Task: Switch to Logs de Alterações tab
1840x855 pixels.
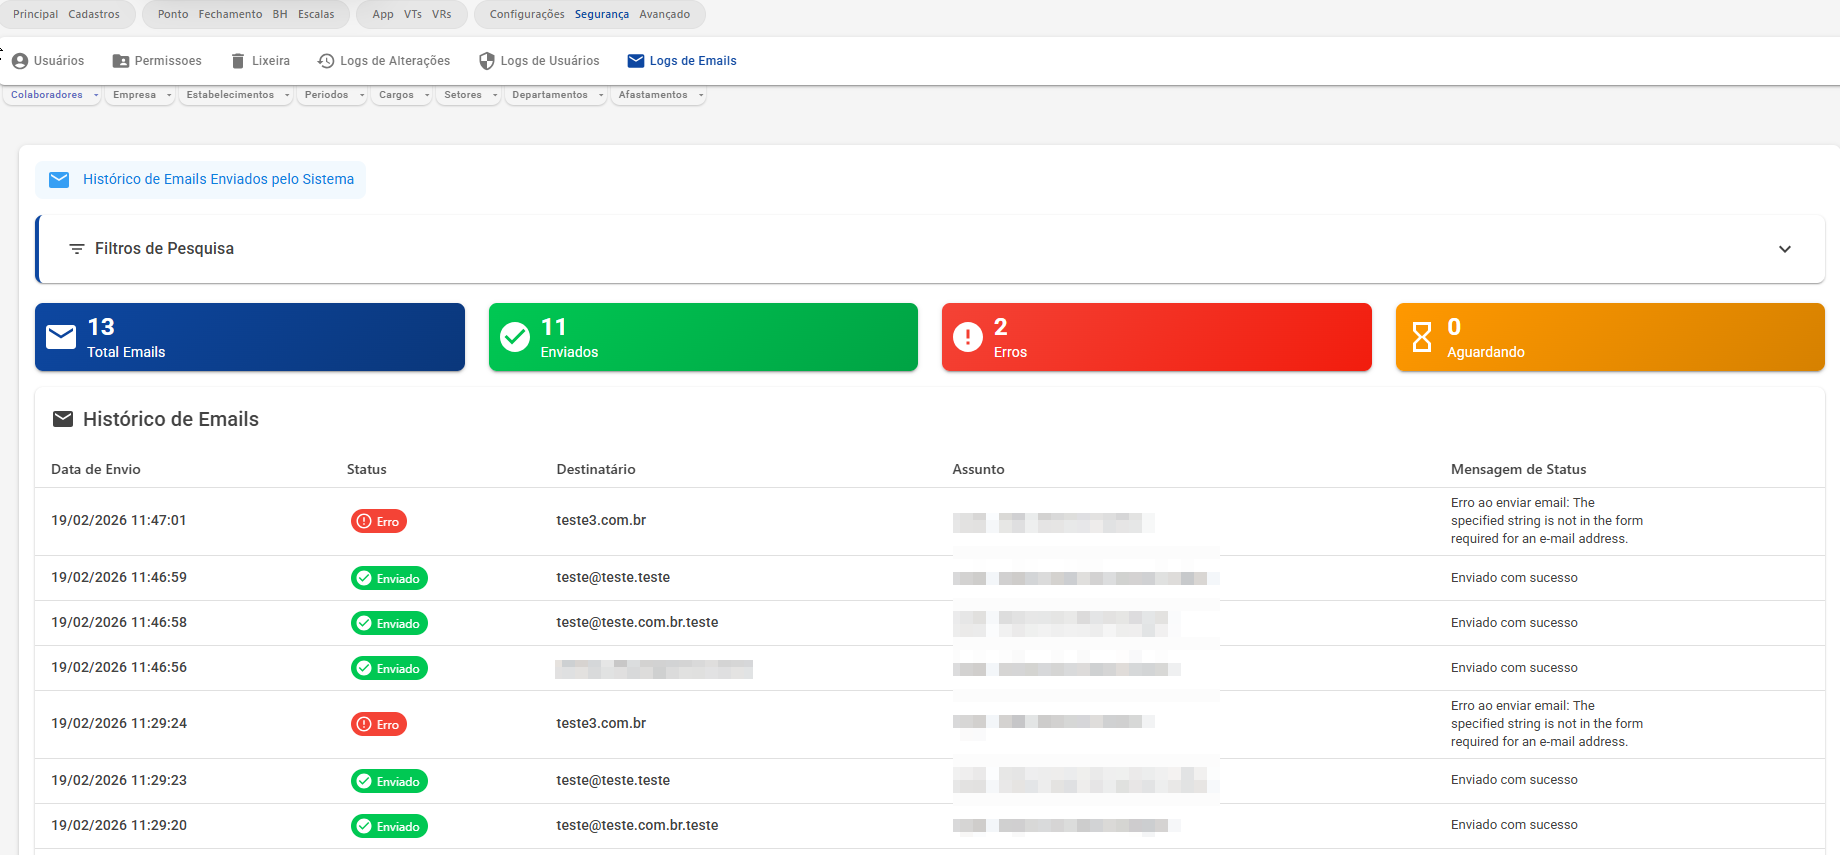Action: [384, 61]
